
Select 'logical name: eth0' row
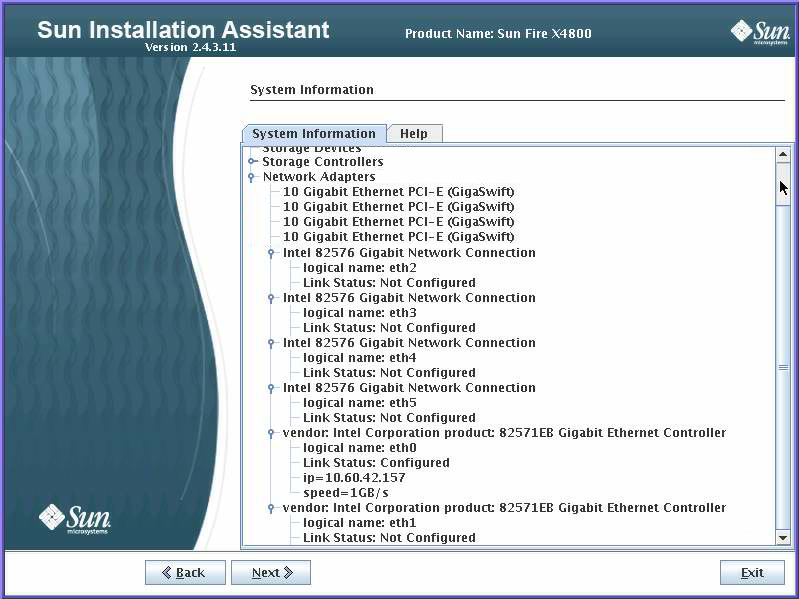pyautogui.click(x=360, y=448)
